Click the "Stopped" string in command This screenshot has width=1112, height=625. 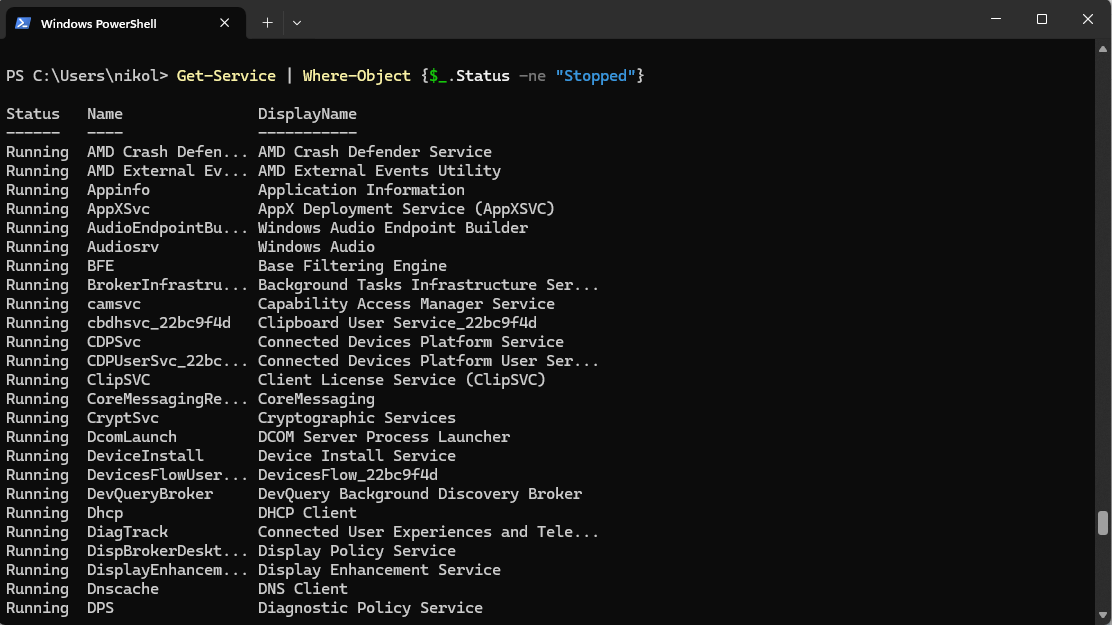595,76
